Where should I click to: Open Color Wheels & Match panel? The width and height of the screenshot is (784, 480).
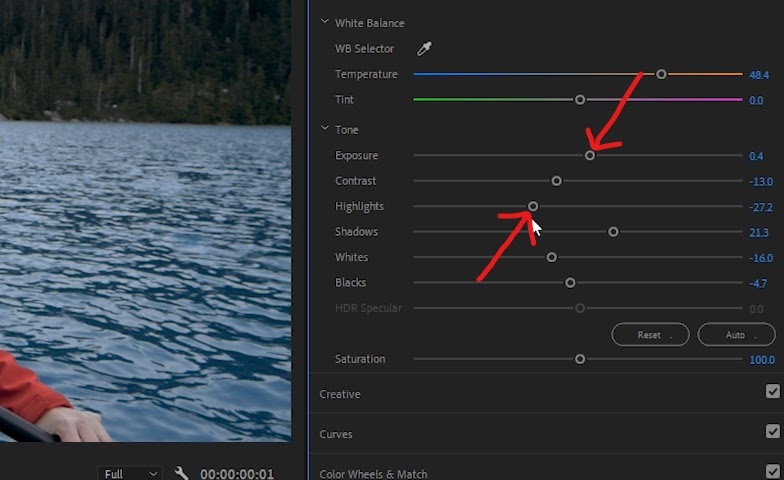(373, 474)
